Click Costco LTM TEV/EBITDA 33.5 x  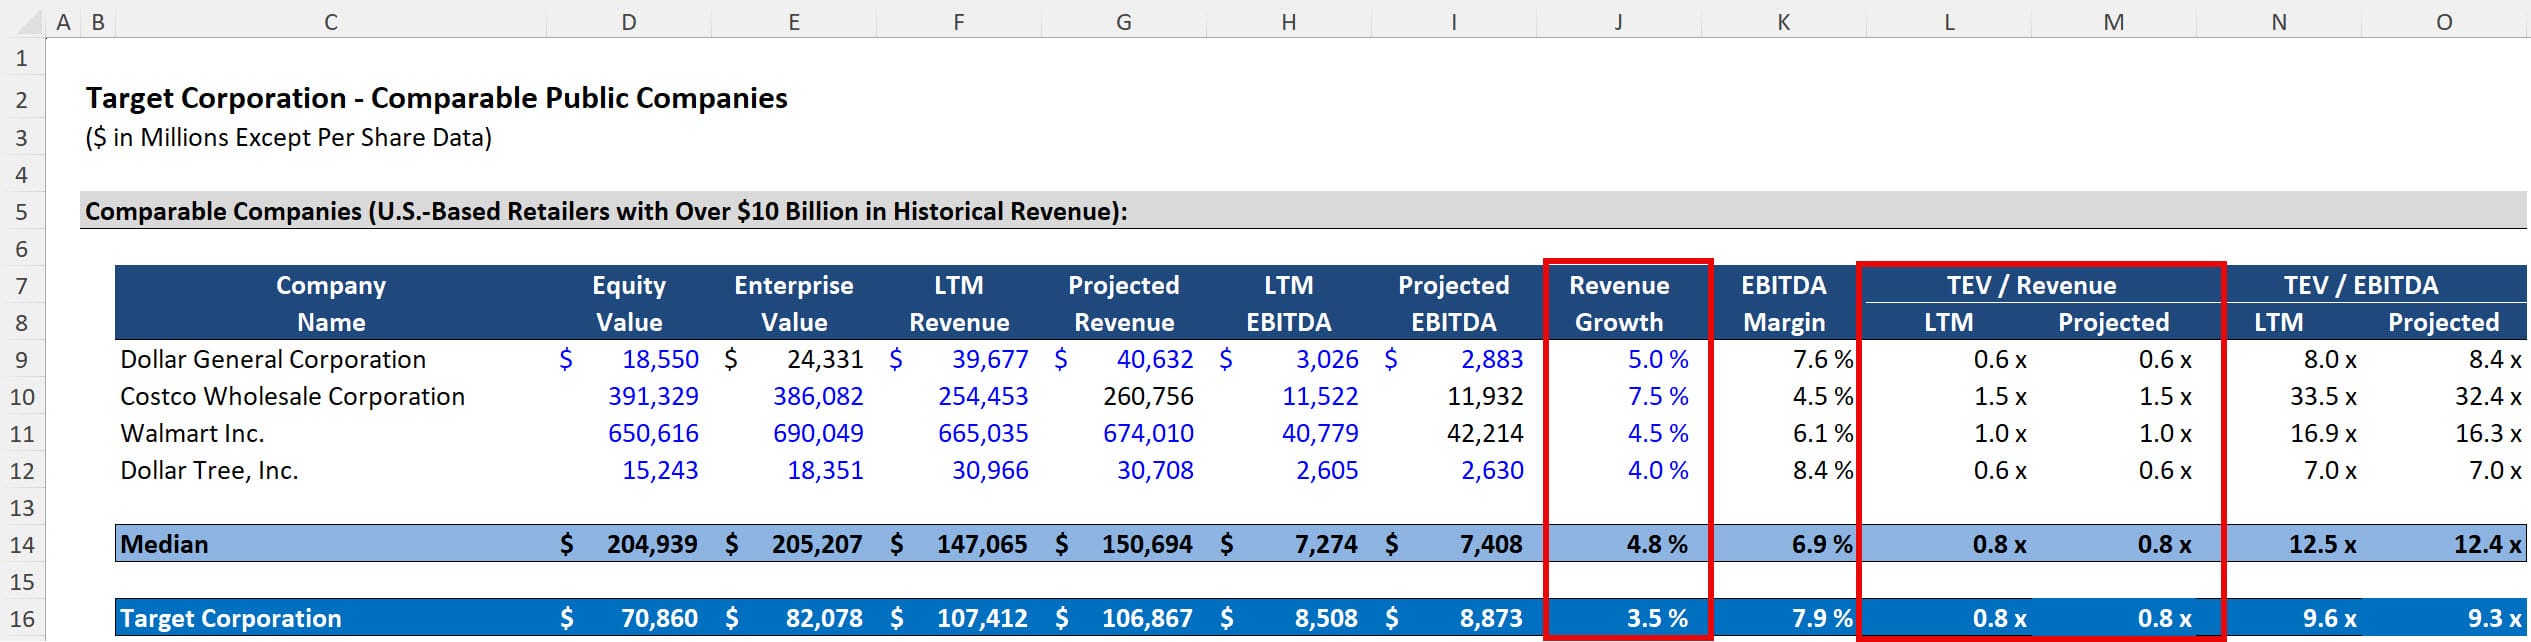2322,397
